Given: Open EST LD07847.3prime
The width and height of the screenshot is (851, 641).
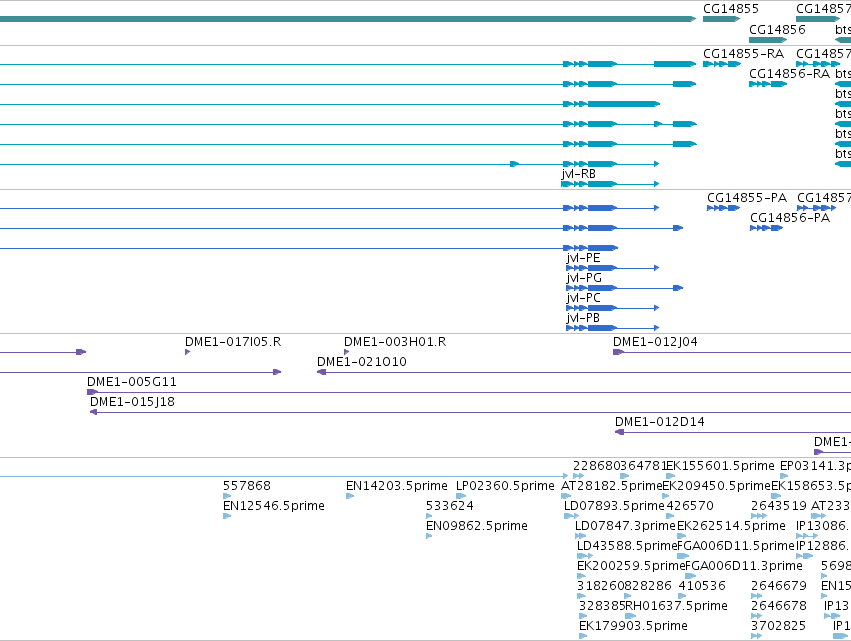Looking at the screenshot, I should click(x=625, y=526).
